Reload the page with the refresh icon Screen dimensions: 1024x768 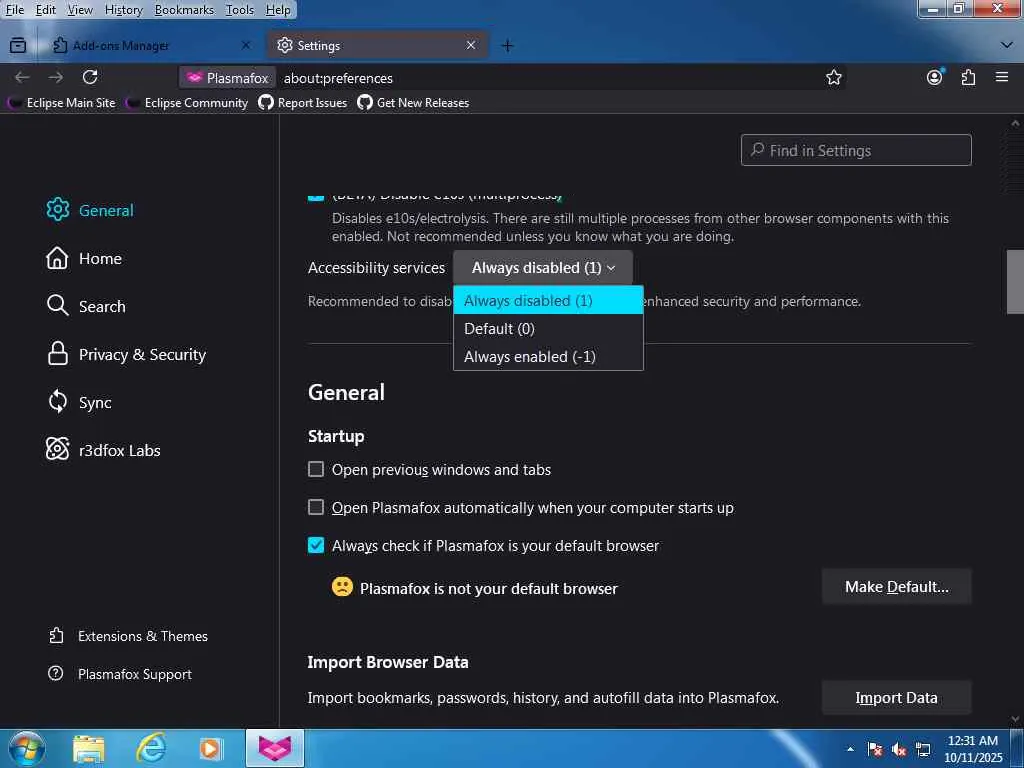tap(90, 78)
